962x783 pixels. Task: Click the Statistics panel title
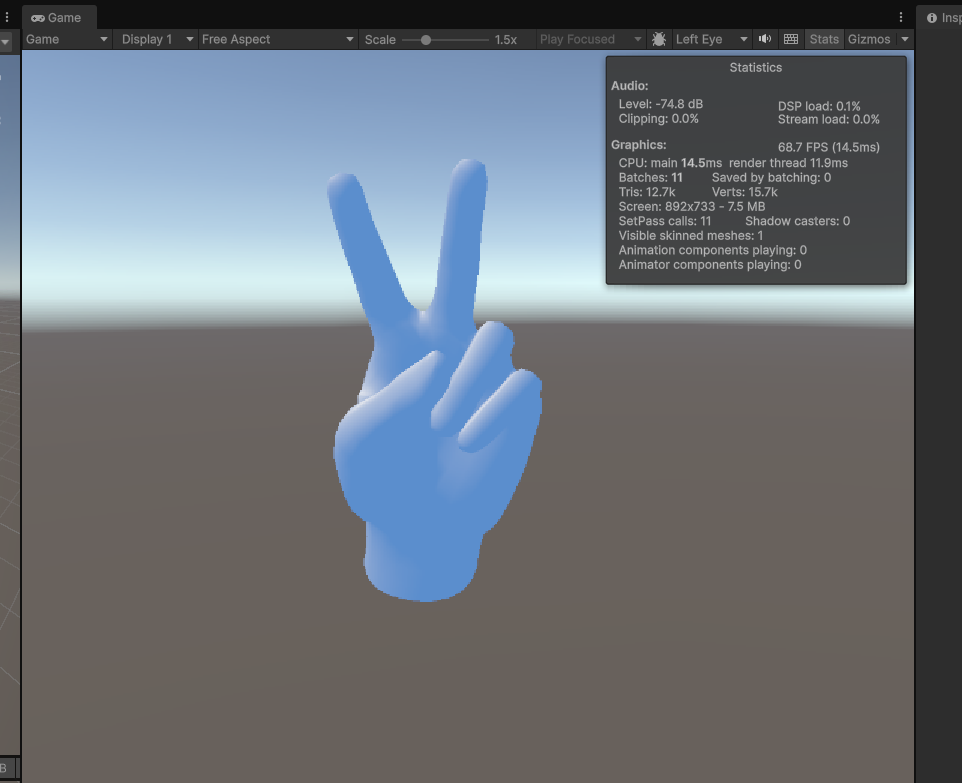click(755, 68)
